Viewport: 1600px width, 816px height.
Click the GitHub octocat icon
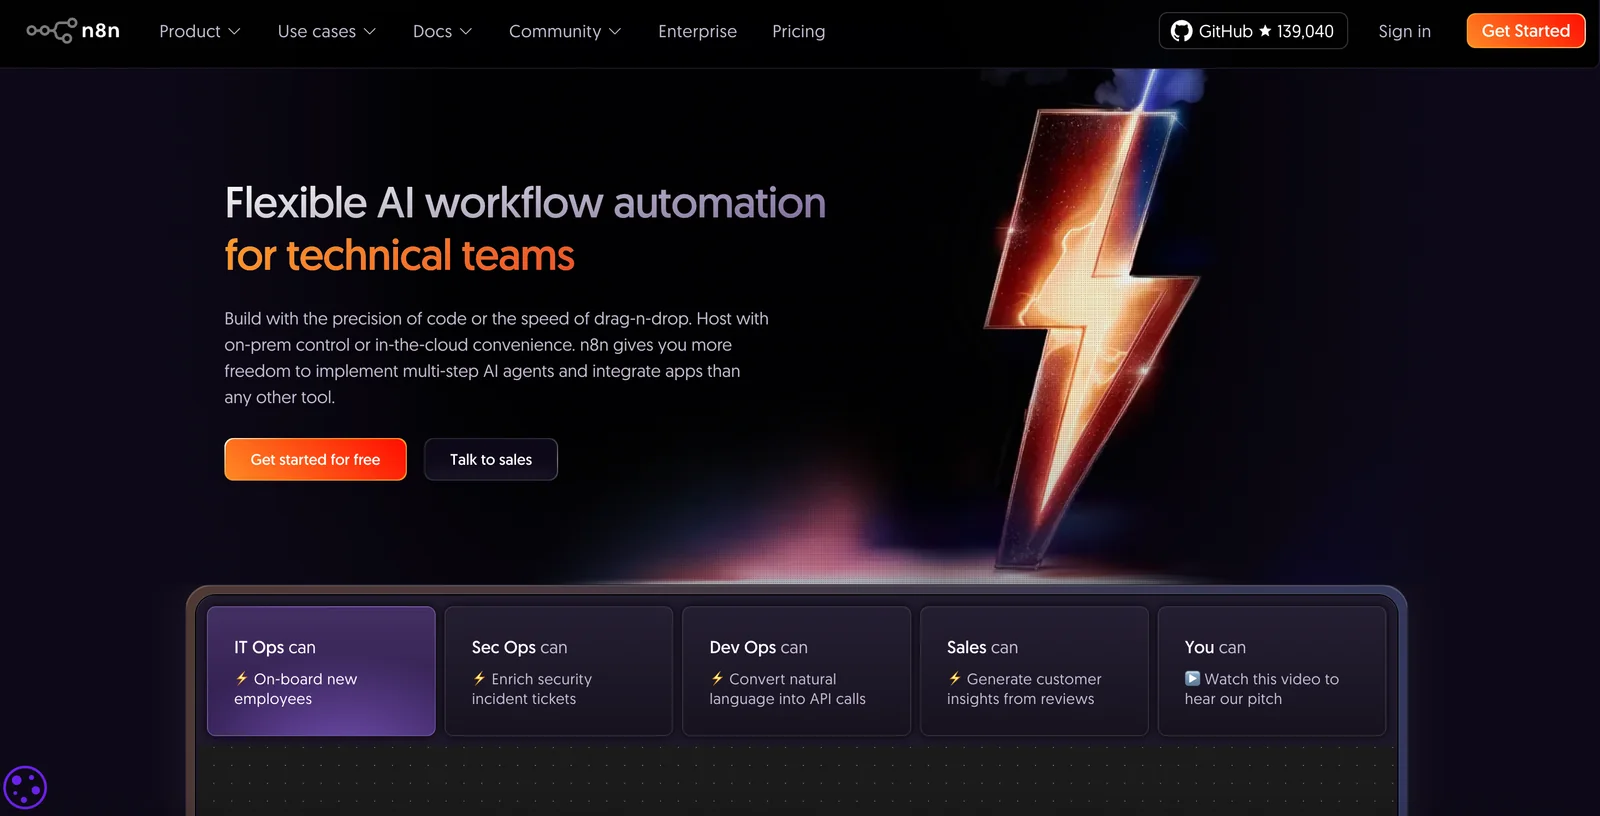(1182, 31)
